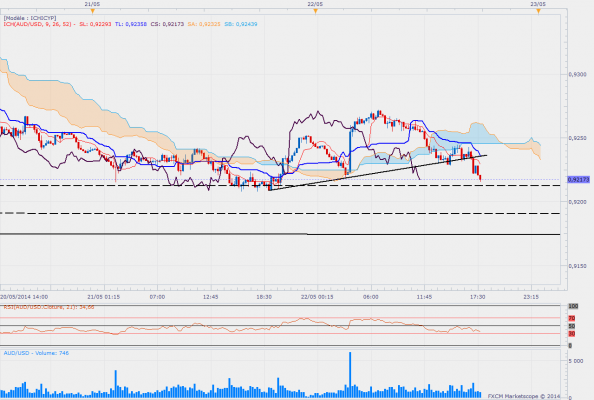Click the 18:30 time axis label

coord(264,297)
